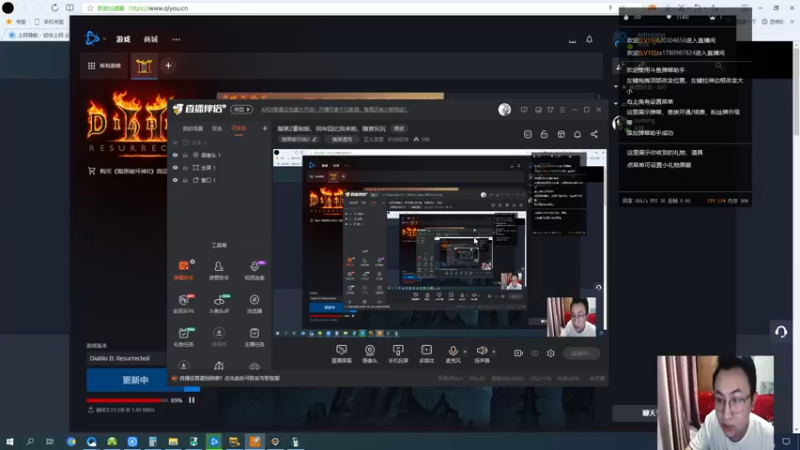Image resolution: width=800 pixels, height=450 pixels.
Task: Open the Windows Start menu
Action: [x=9, y=442]
